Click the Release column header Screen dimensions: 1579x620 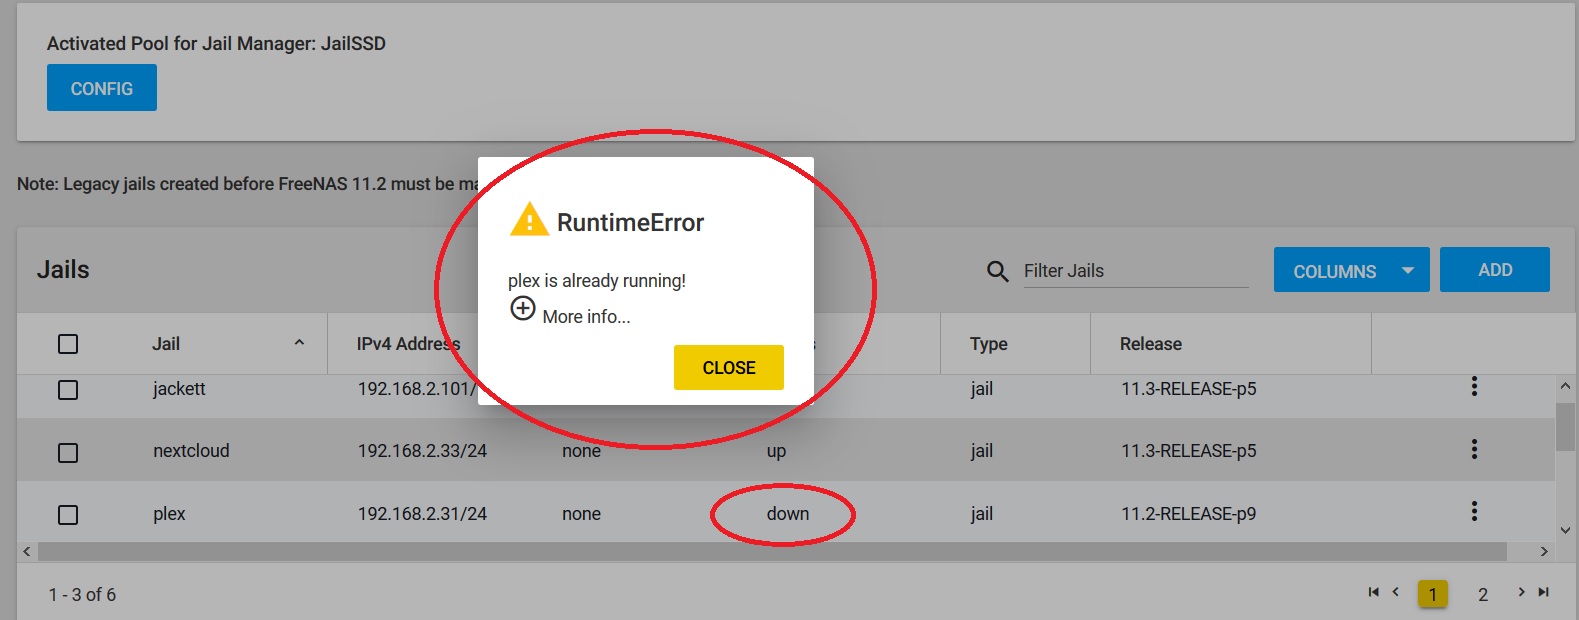pos(1151,344)
